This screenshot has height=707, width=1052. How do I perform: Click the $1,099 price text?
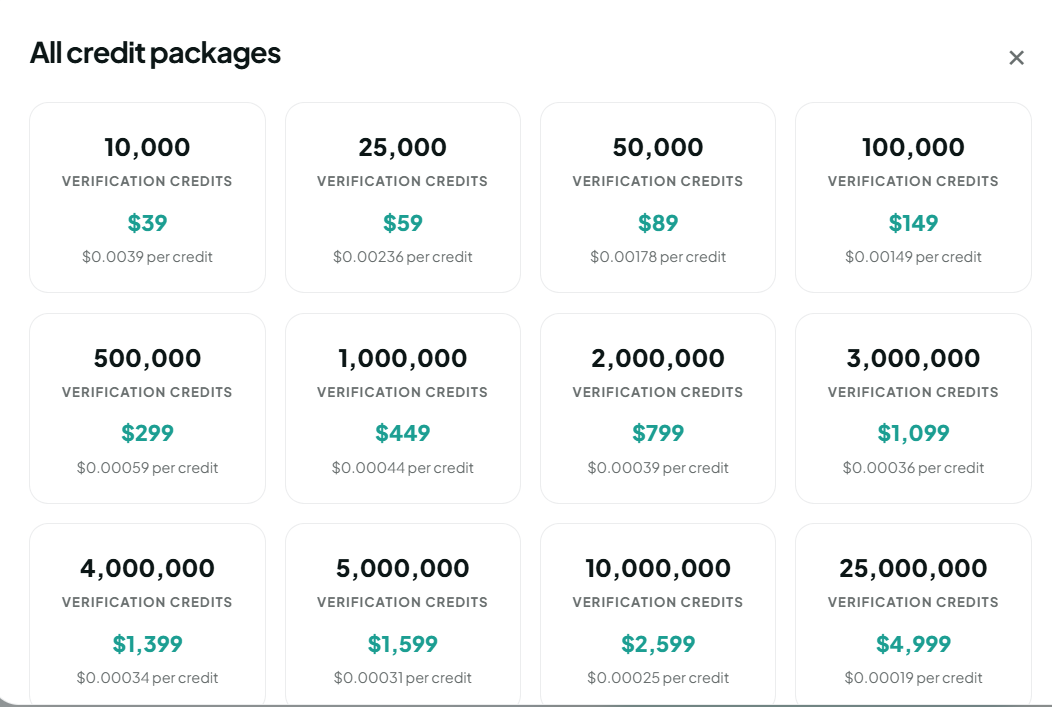point(913,433)
